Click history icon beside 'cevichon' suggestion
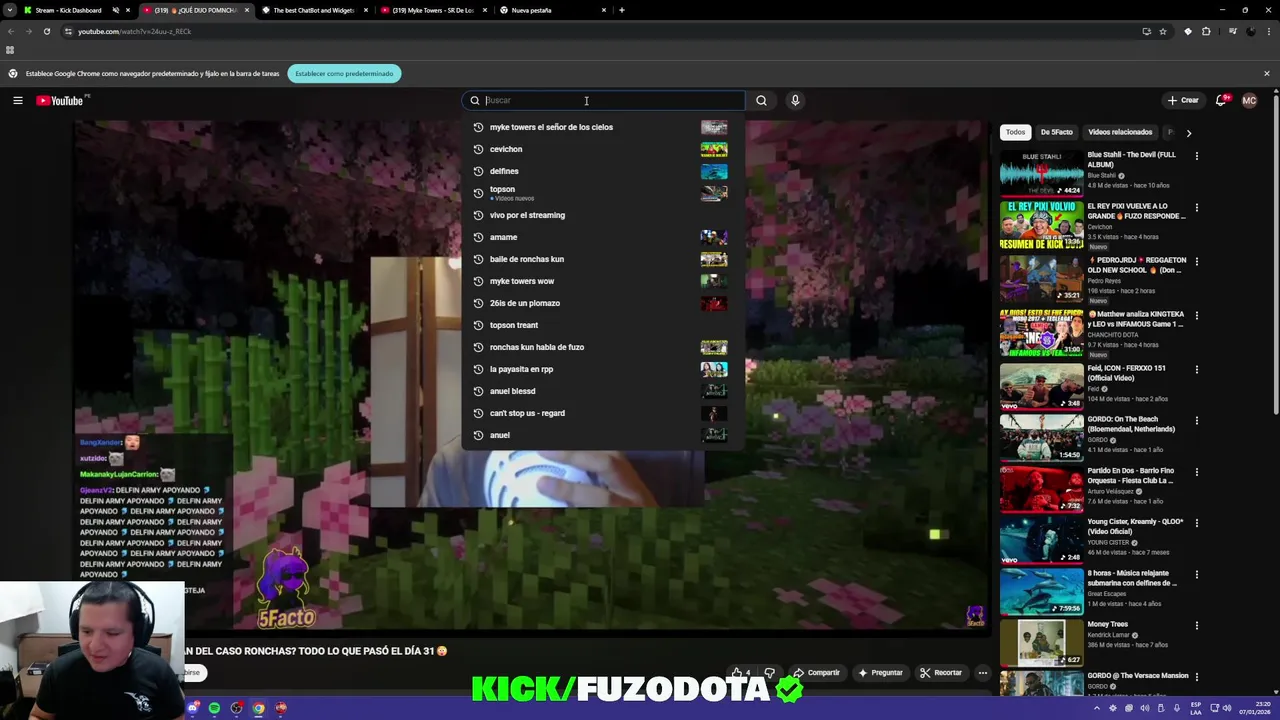This screenshot has width=1280, height=720. click(x=478, y=149)
